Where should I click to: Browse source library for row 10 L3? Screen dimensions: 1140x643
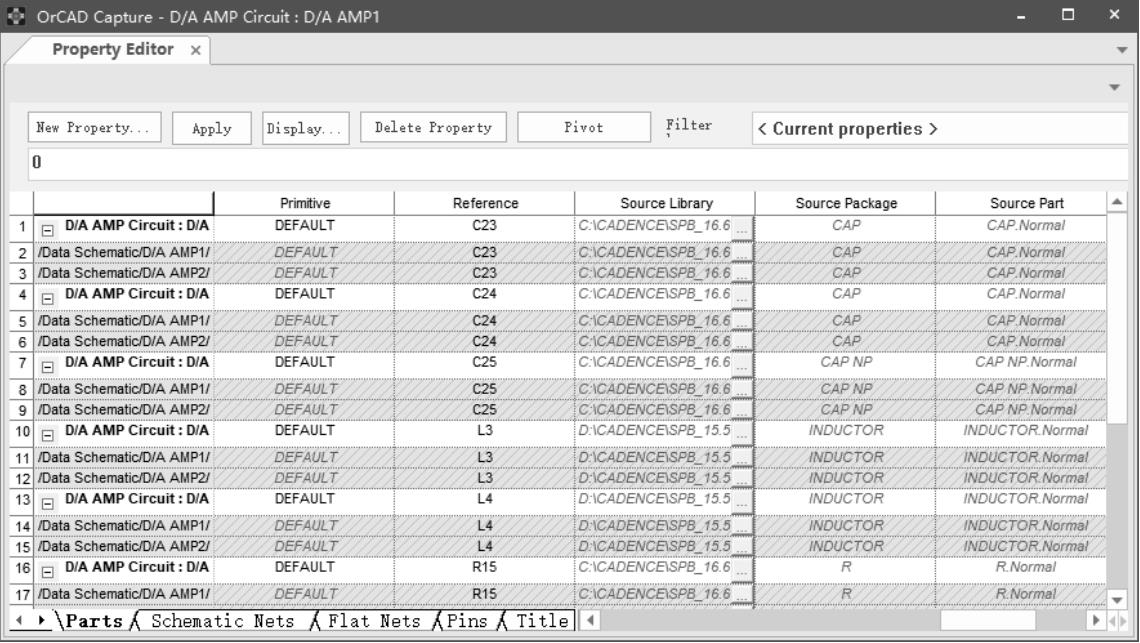(x=742, y=434)
